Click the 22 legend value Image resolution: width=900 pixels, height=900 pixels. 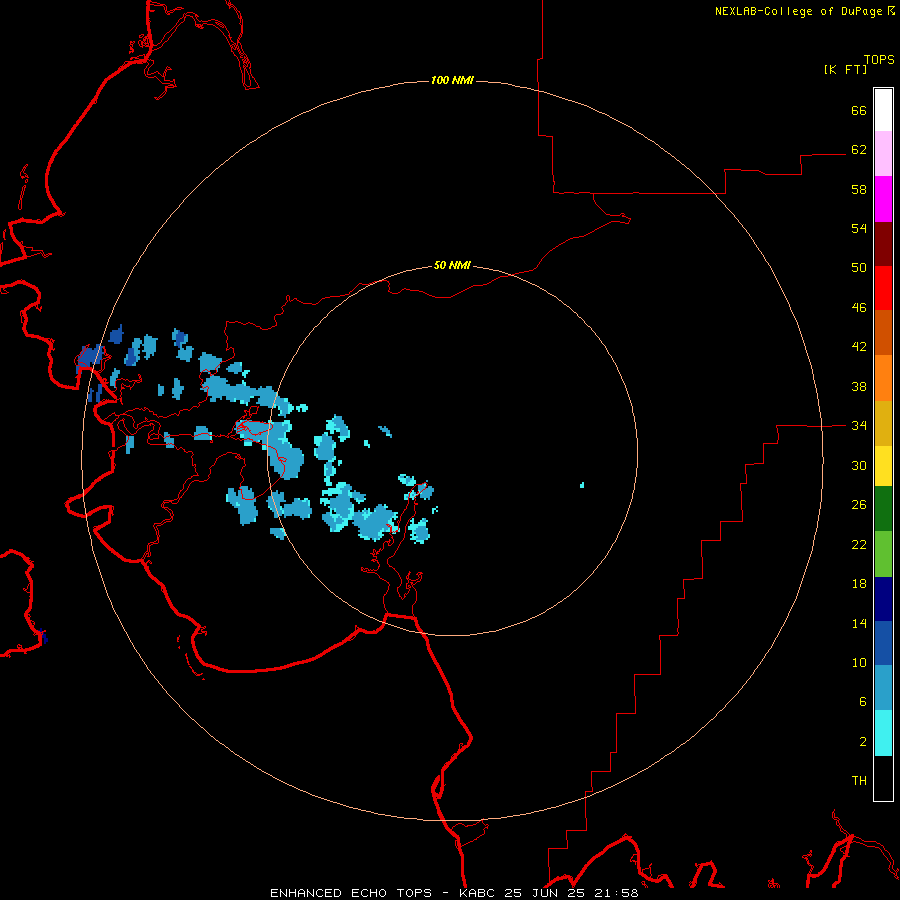click(859, 544)
